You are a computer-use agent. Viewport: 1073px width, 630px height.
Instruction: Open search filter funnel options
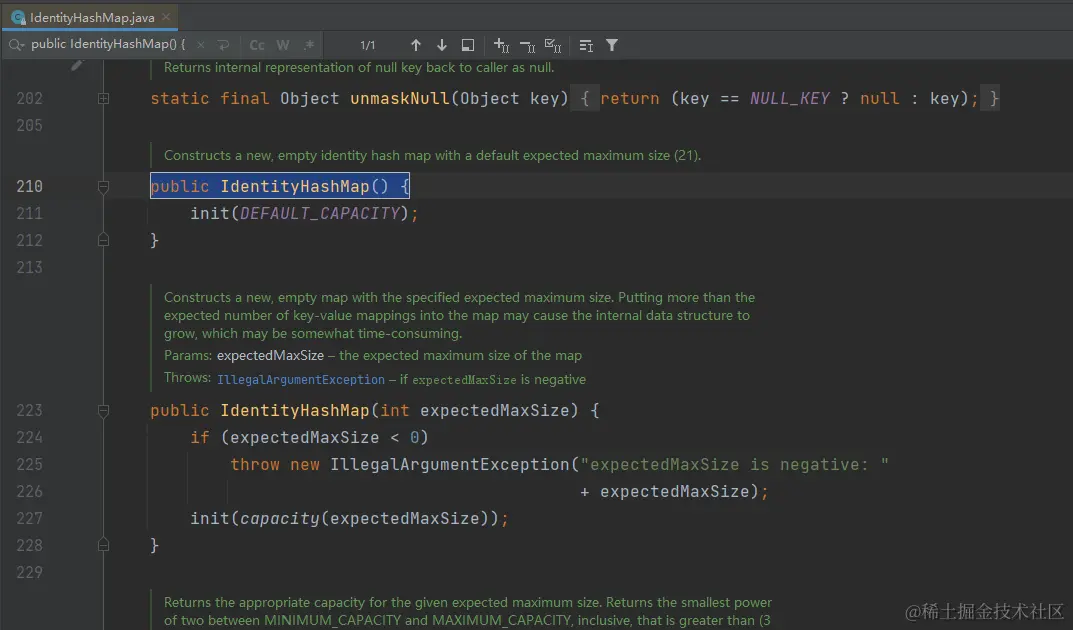point(612,45)
